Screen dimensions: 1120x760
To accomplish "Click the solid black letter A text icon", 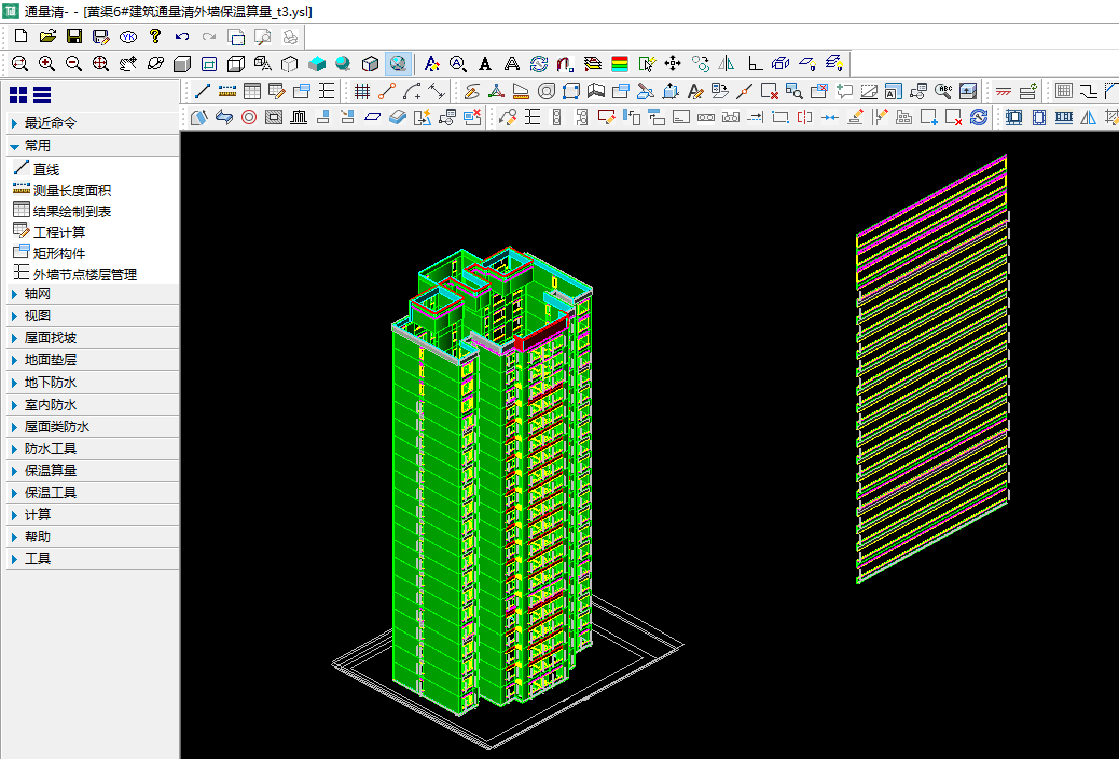I will coord(485,64).
